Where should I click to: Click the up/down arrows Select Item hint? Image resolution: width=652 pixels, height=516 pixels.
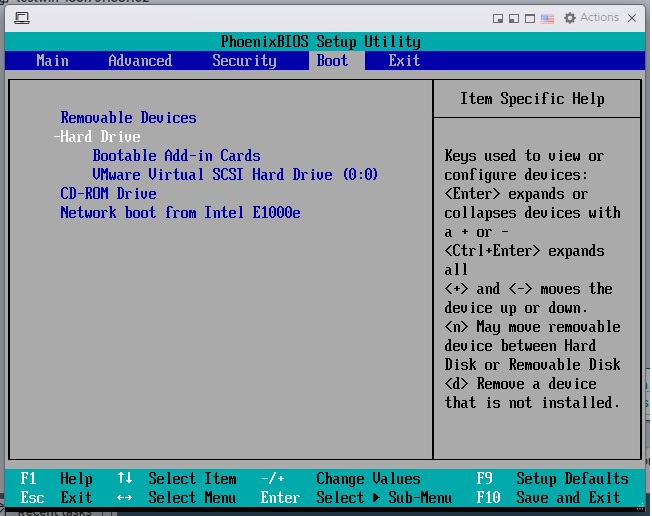pos(177,479)
